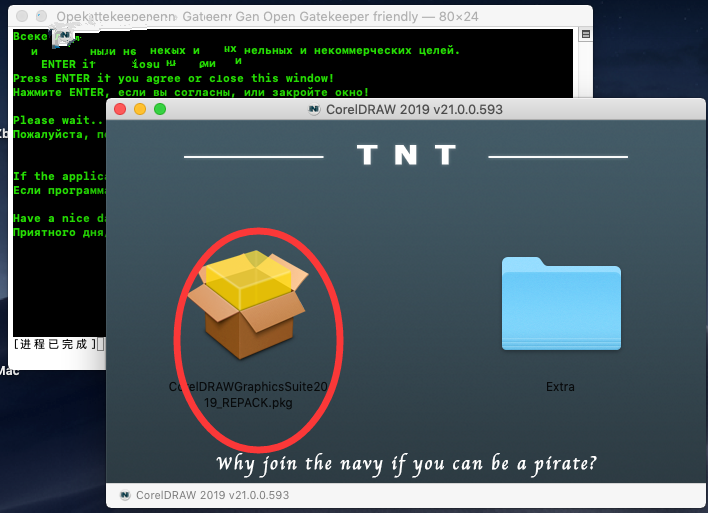708x513 pixels.
Task: Click the CorelDRAWGraphicsSuite2019_REPACK.pkg file name label
Action: (248, 395)
